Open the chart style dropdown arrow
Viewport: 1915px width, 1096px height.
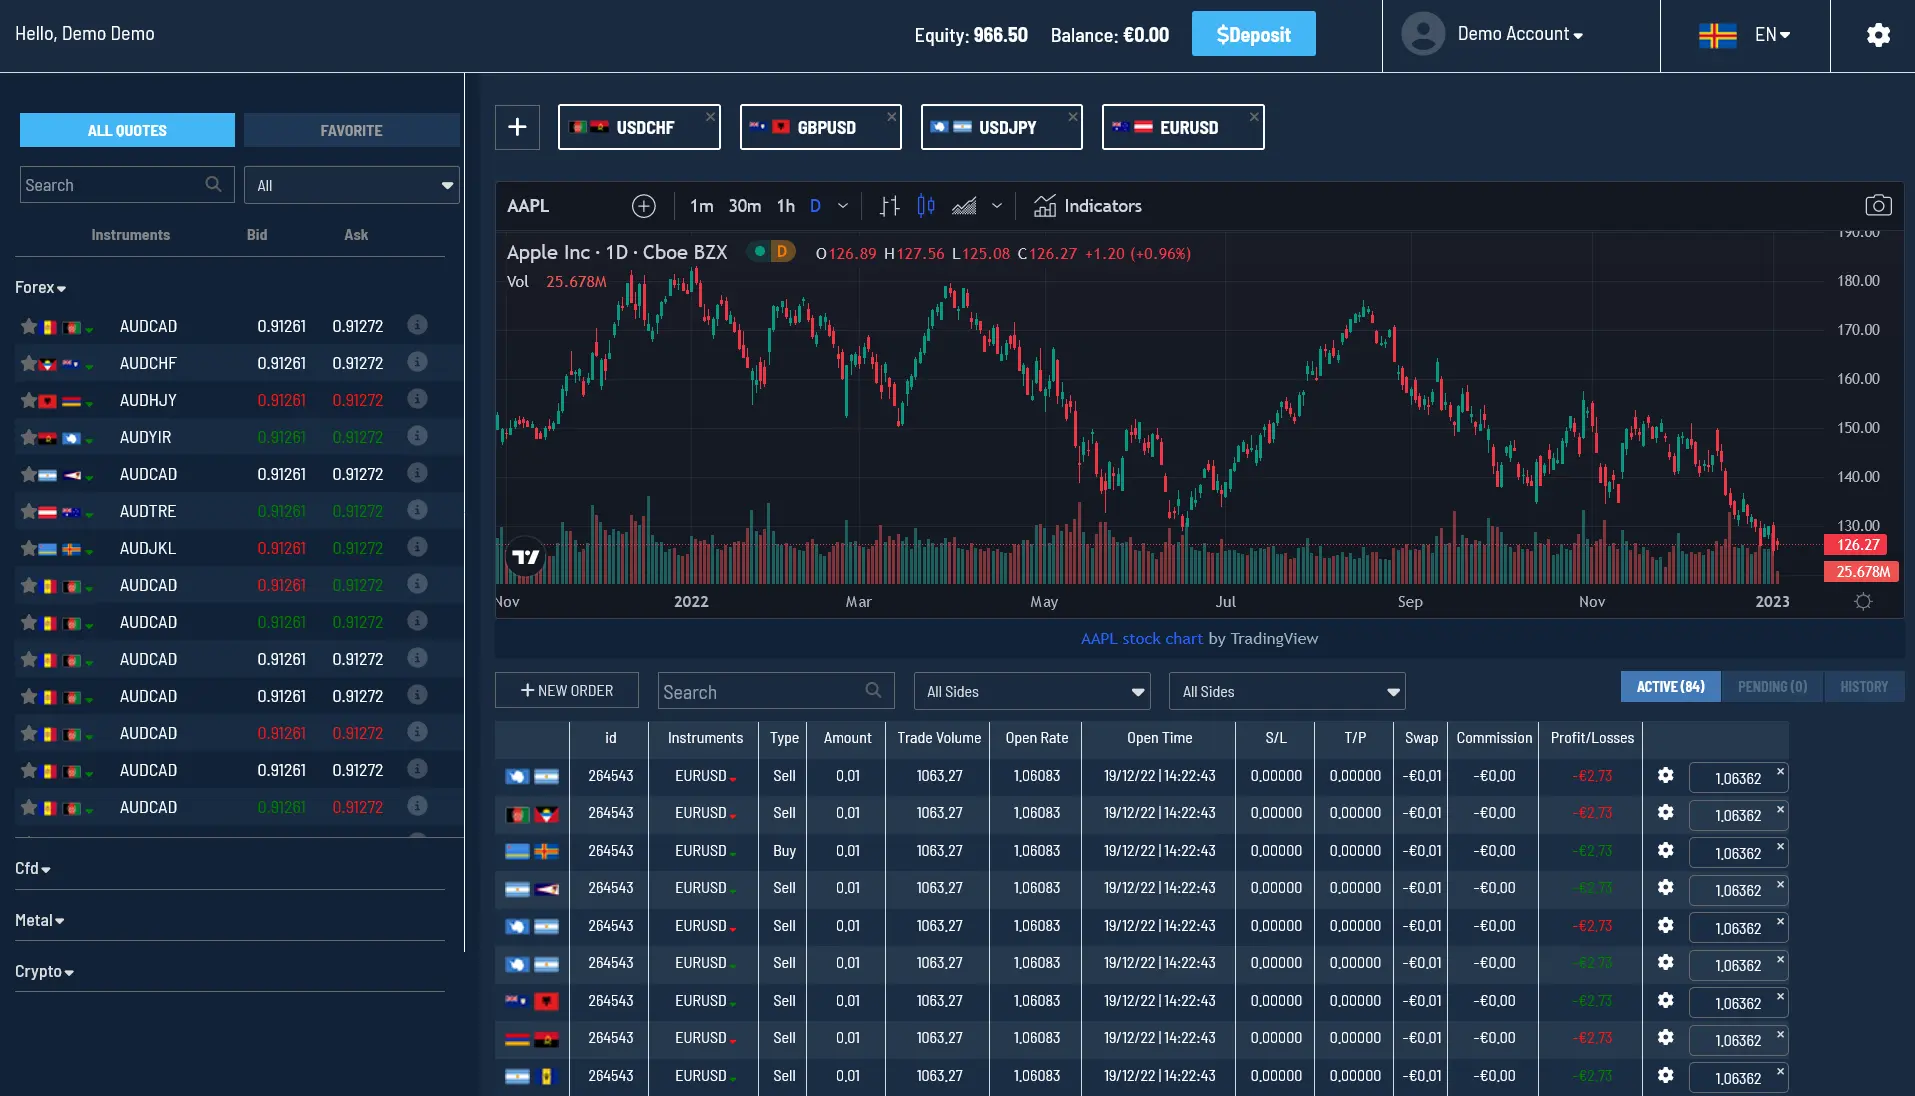tap(997, 206)
